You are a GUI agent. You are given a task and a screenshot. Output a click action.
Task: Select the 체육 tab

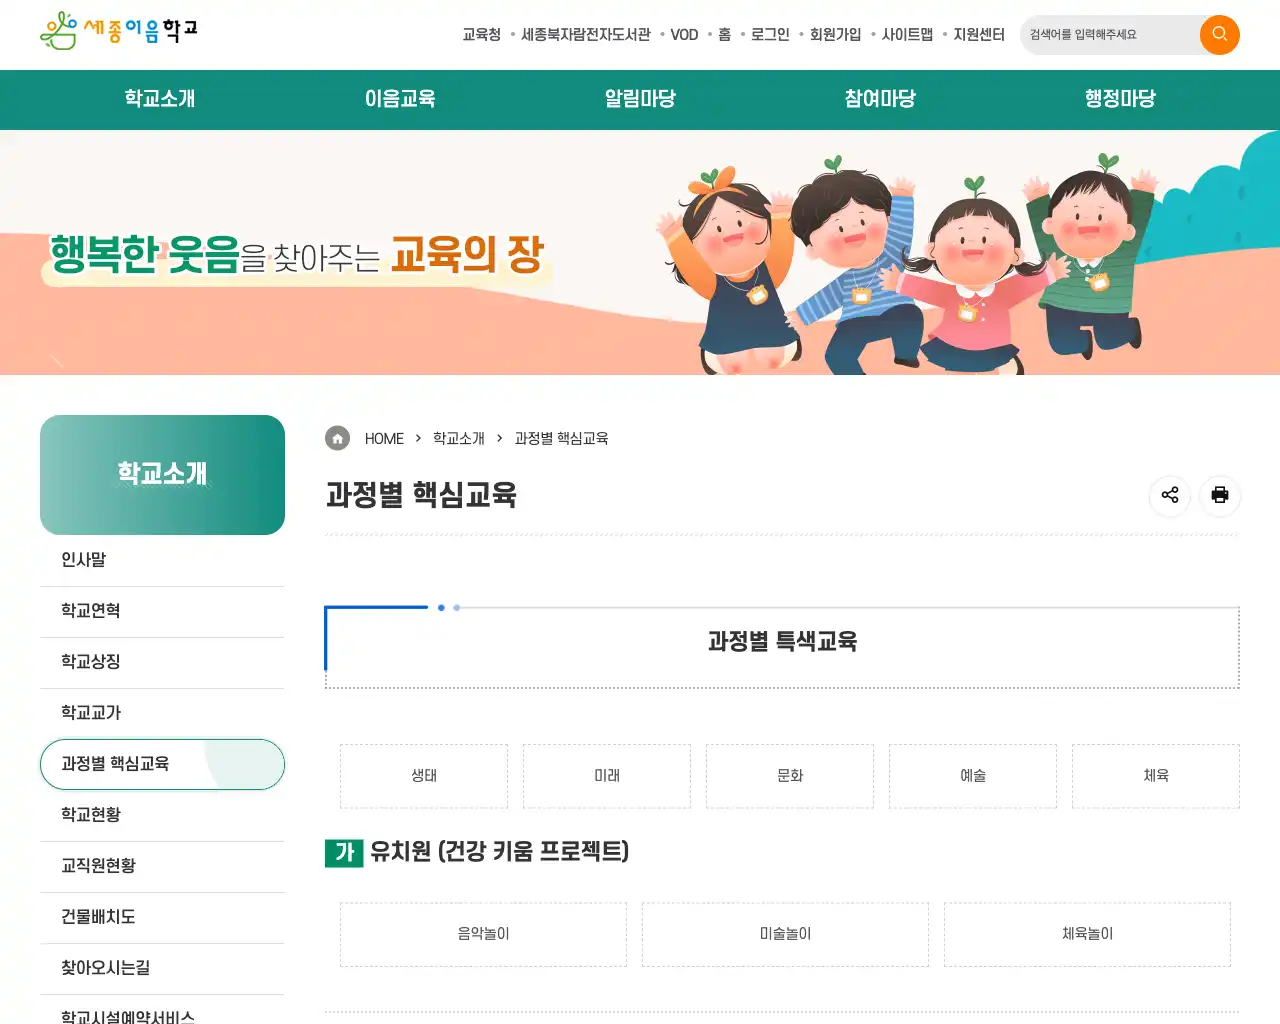pos(1156,776)
